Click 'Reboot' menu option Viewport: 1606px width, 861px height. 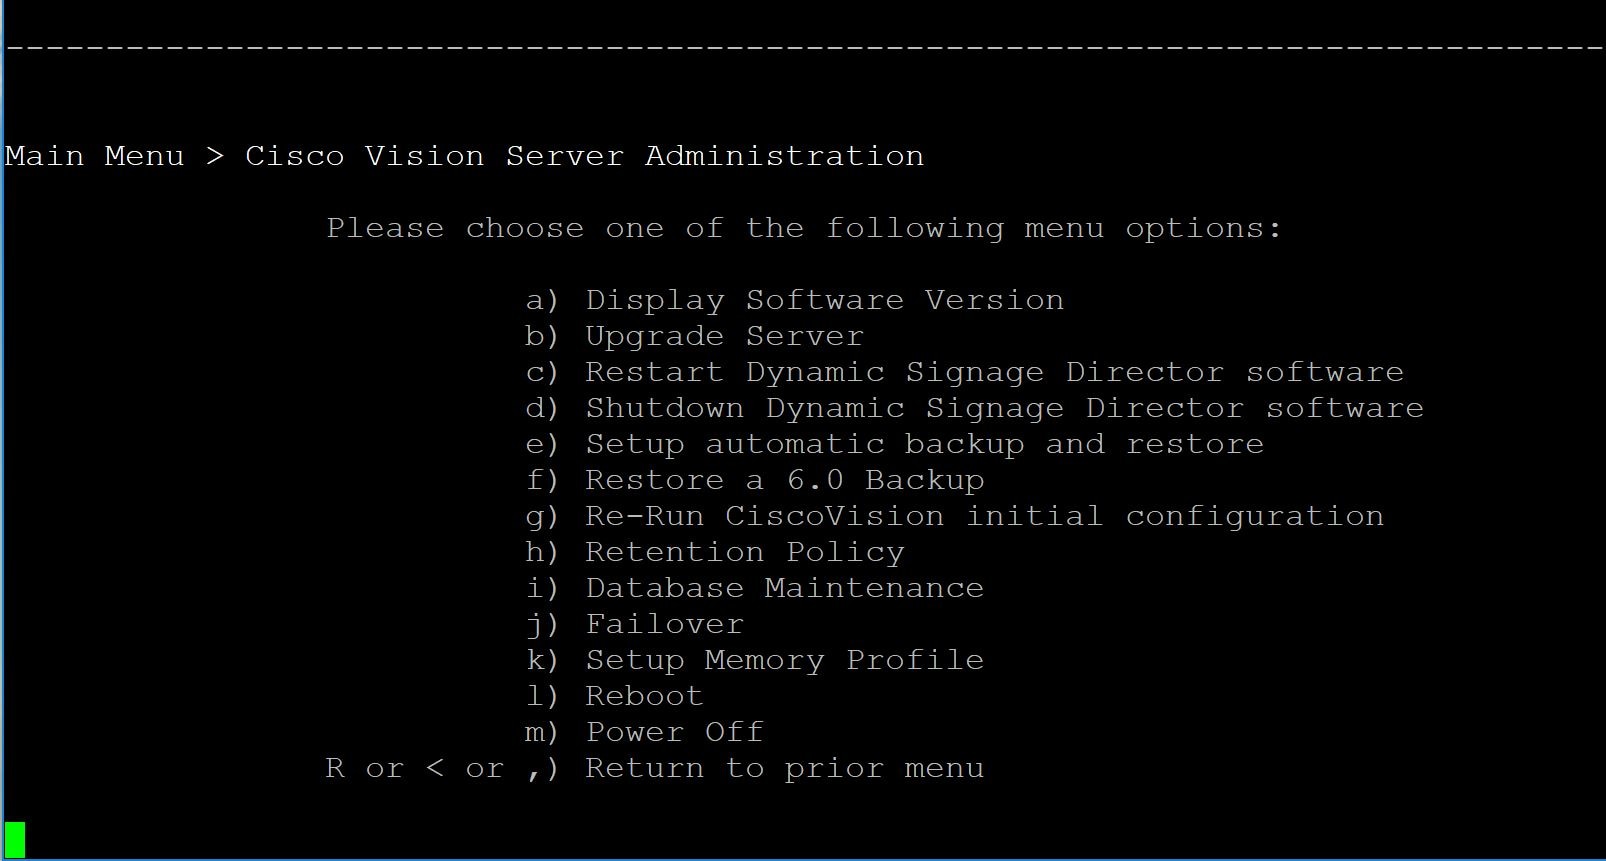pyautogui.click(x=615, y=696)
